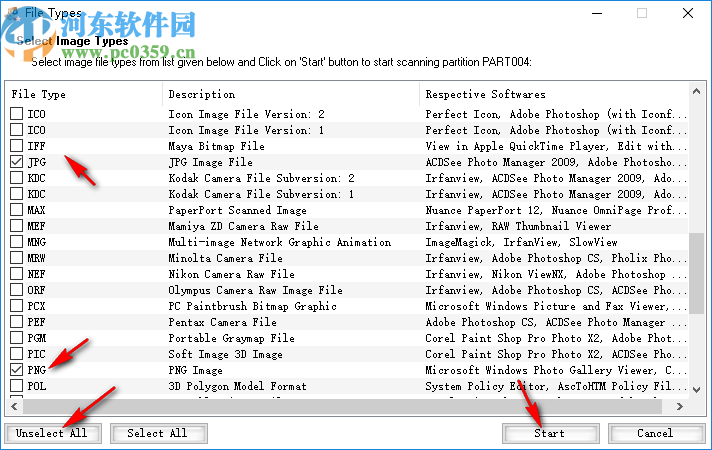Screen dimensions: 712x450
Task: Enable the KDC Subversion 2 checkbox
Action: [x=16, y=178]
